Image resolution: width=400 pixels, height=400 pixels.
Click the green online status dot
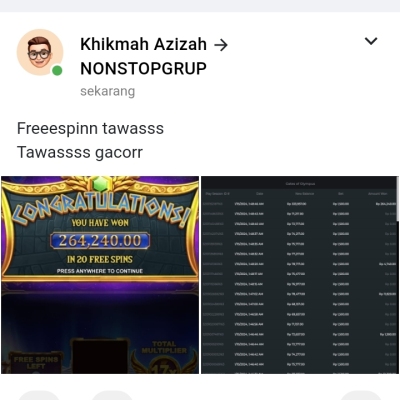pos(57,71)
